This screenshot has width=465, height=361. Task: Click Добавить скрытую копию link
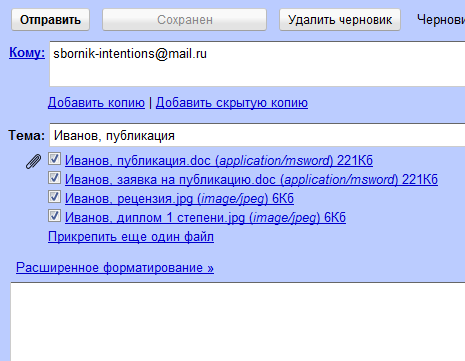point(232,103)
